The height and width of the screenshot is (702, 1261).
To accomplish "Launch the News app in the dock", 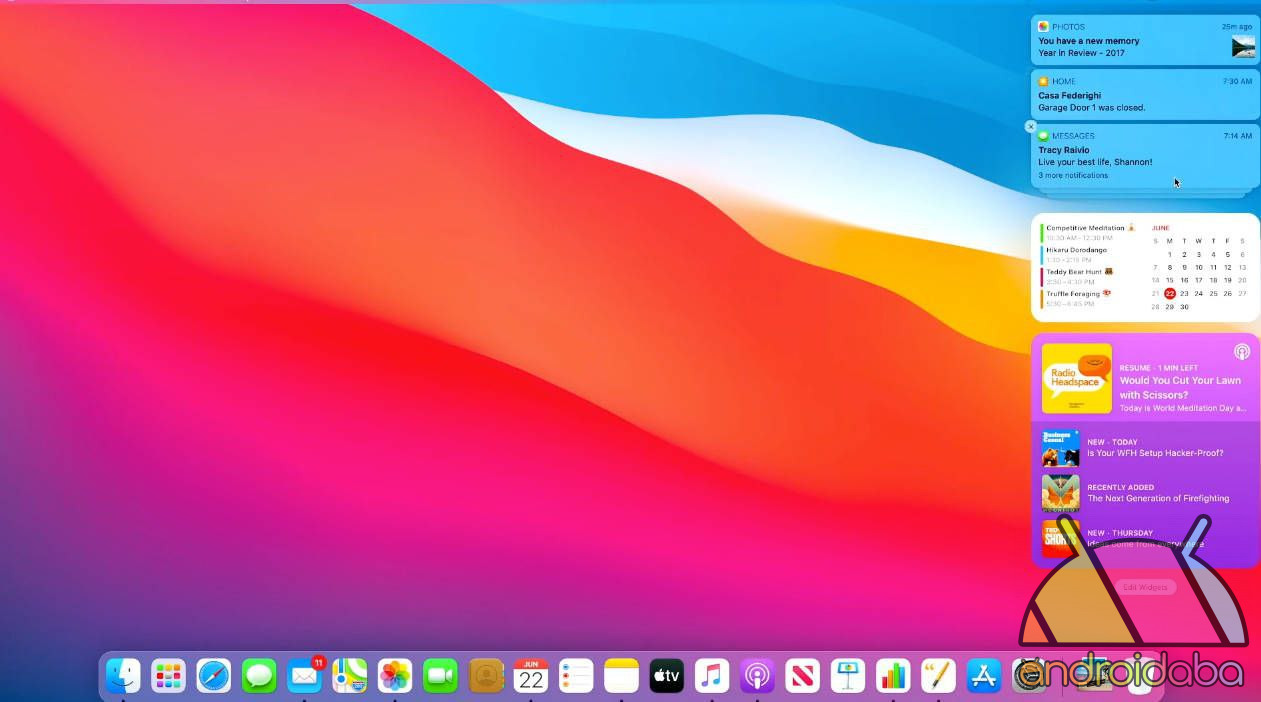I will [803, 676].
